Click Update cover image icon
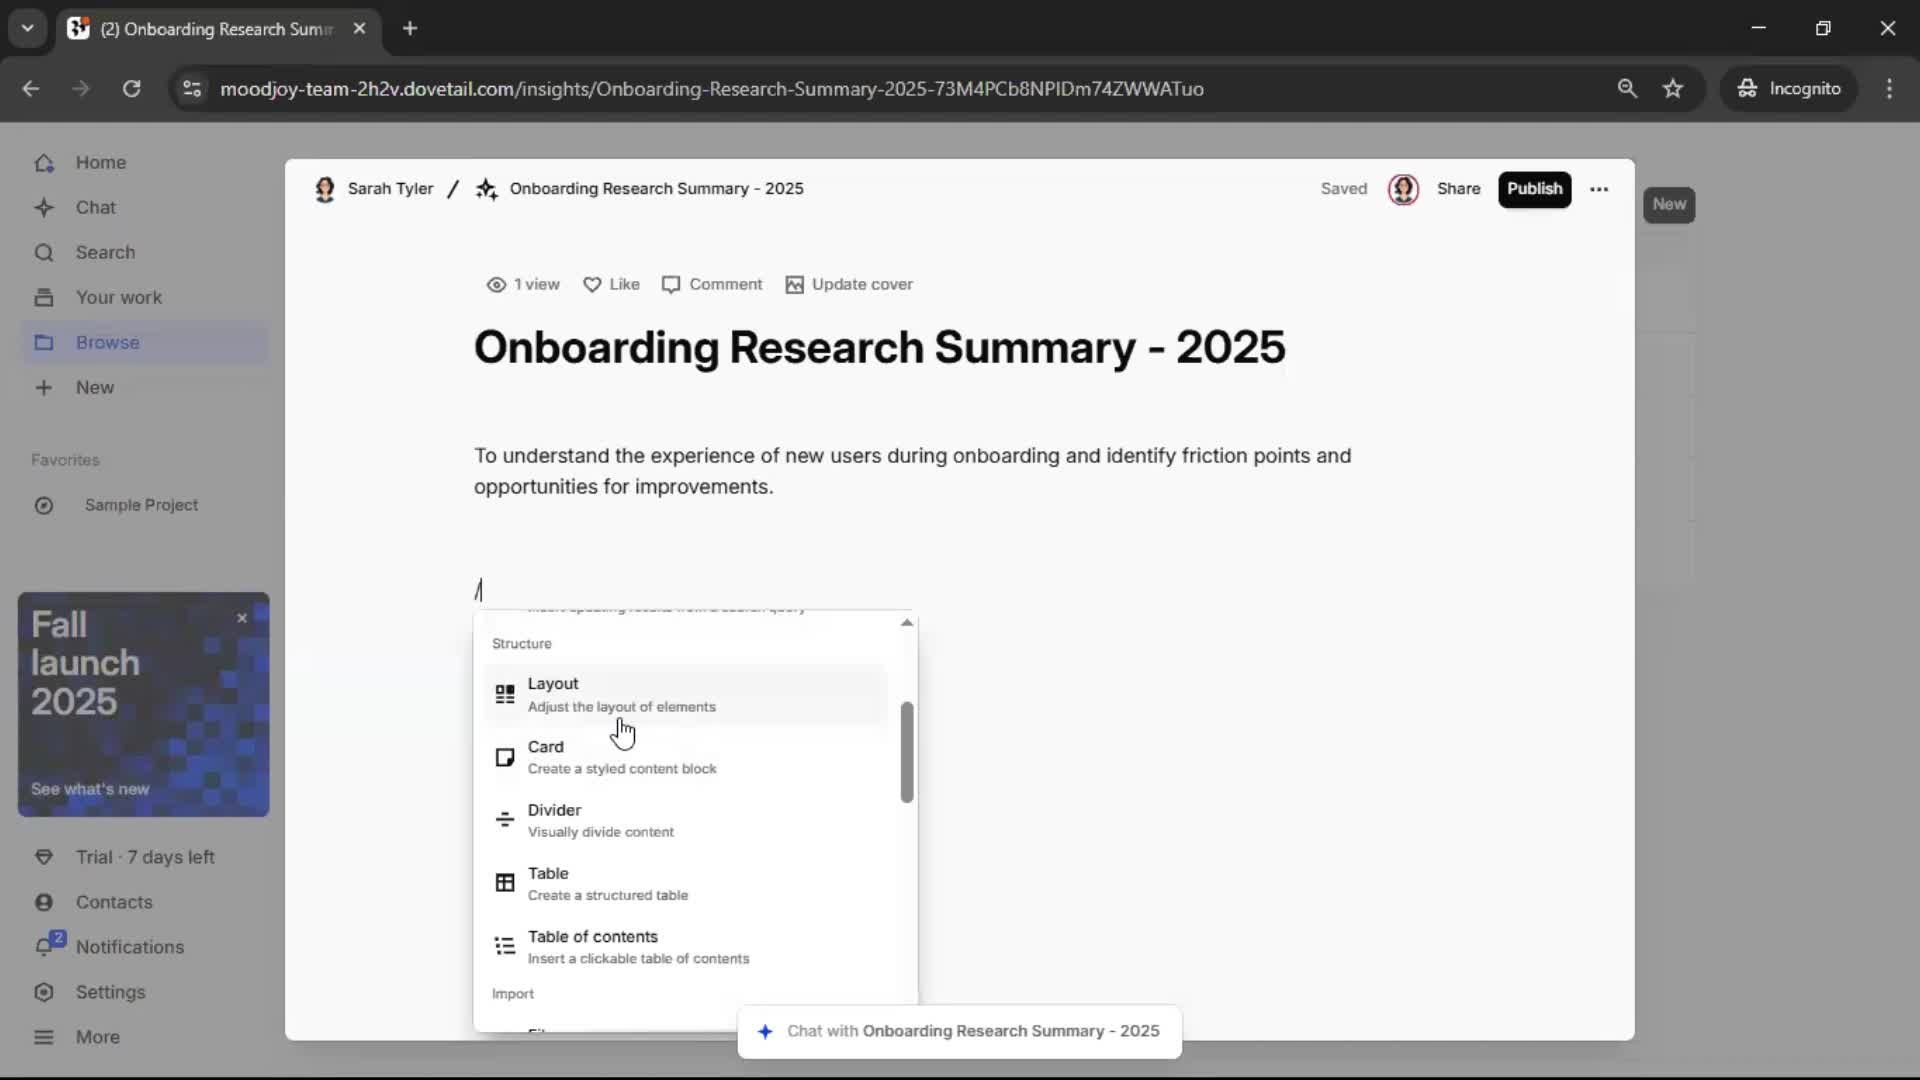1920x1080 pixels. (794, 285)
